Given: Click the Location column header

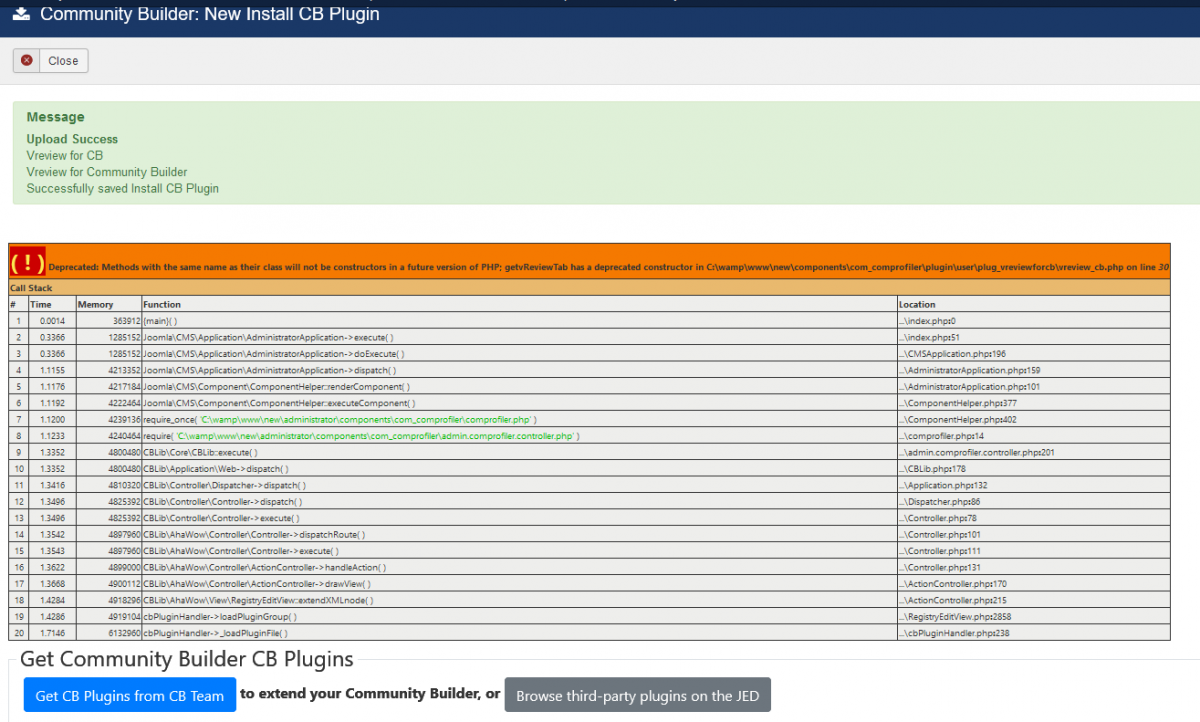Looking at the screenshot, I should click(917, 304).
